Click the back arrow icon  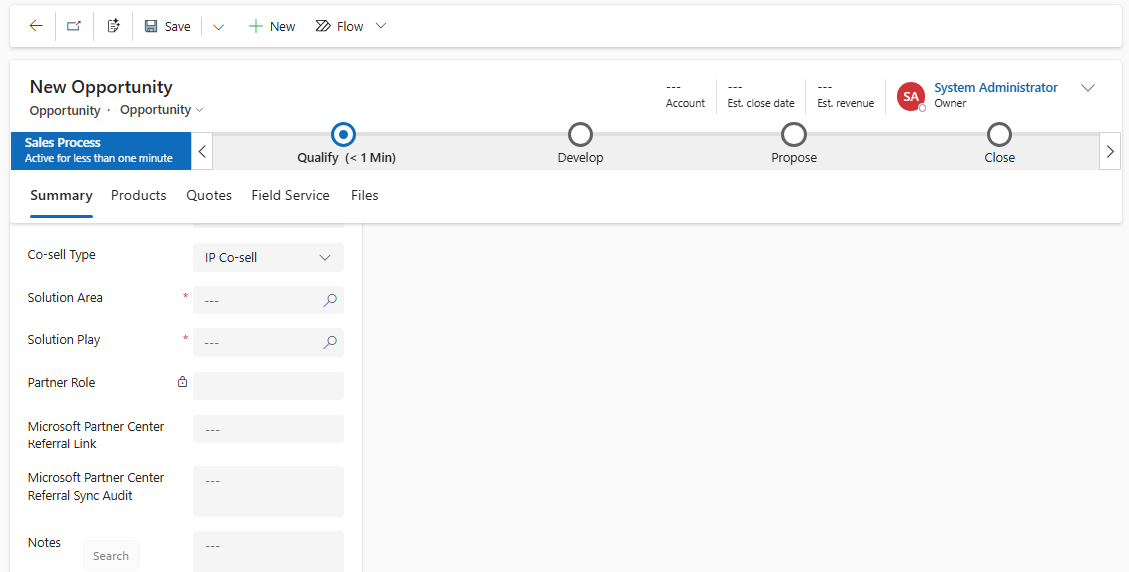click(x=36, y=26)
